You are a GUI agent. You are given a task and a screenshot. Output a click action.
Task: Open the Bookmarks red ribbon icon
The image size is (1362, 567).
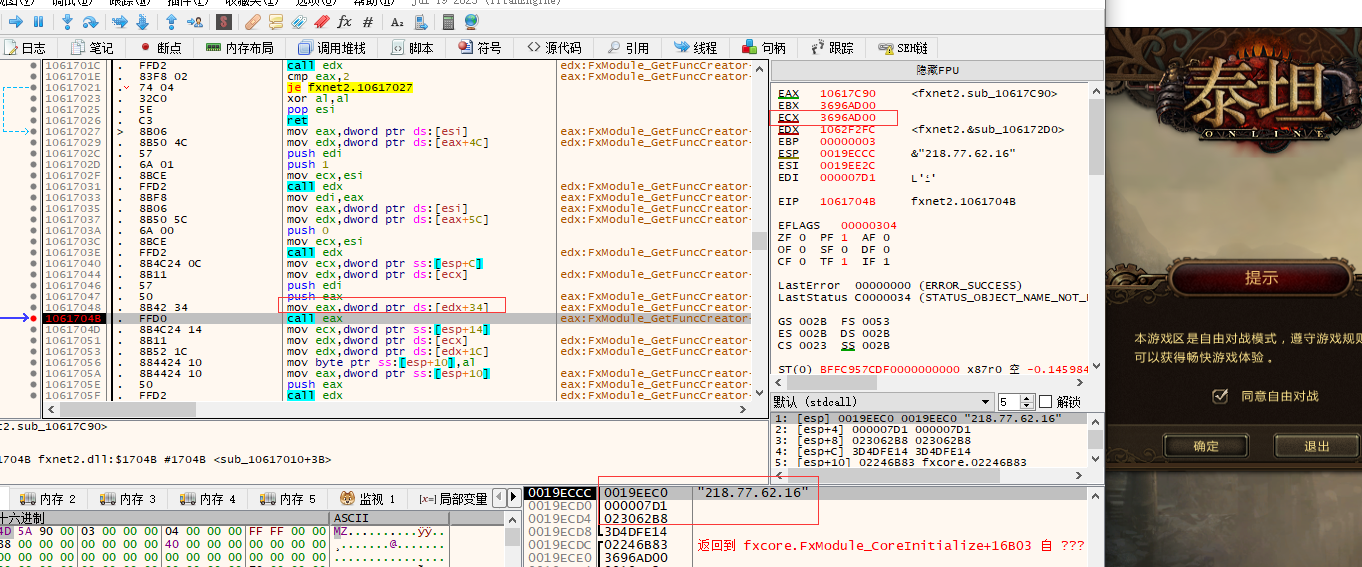pos(322,21)
